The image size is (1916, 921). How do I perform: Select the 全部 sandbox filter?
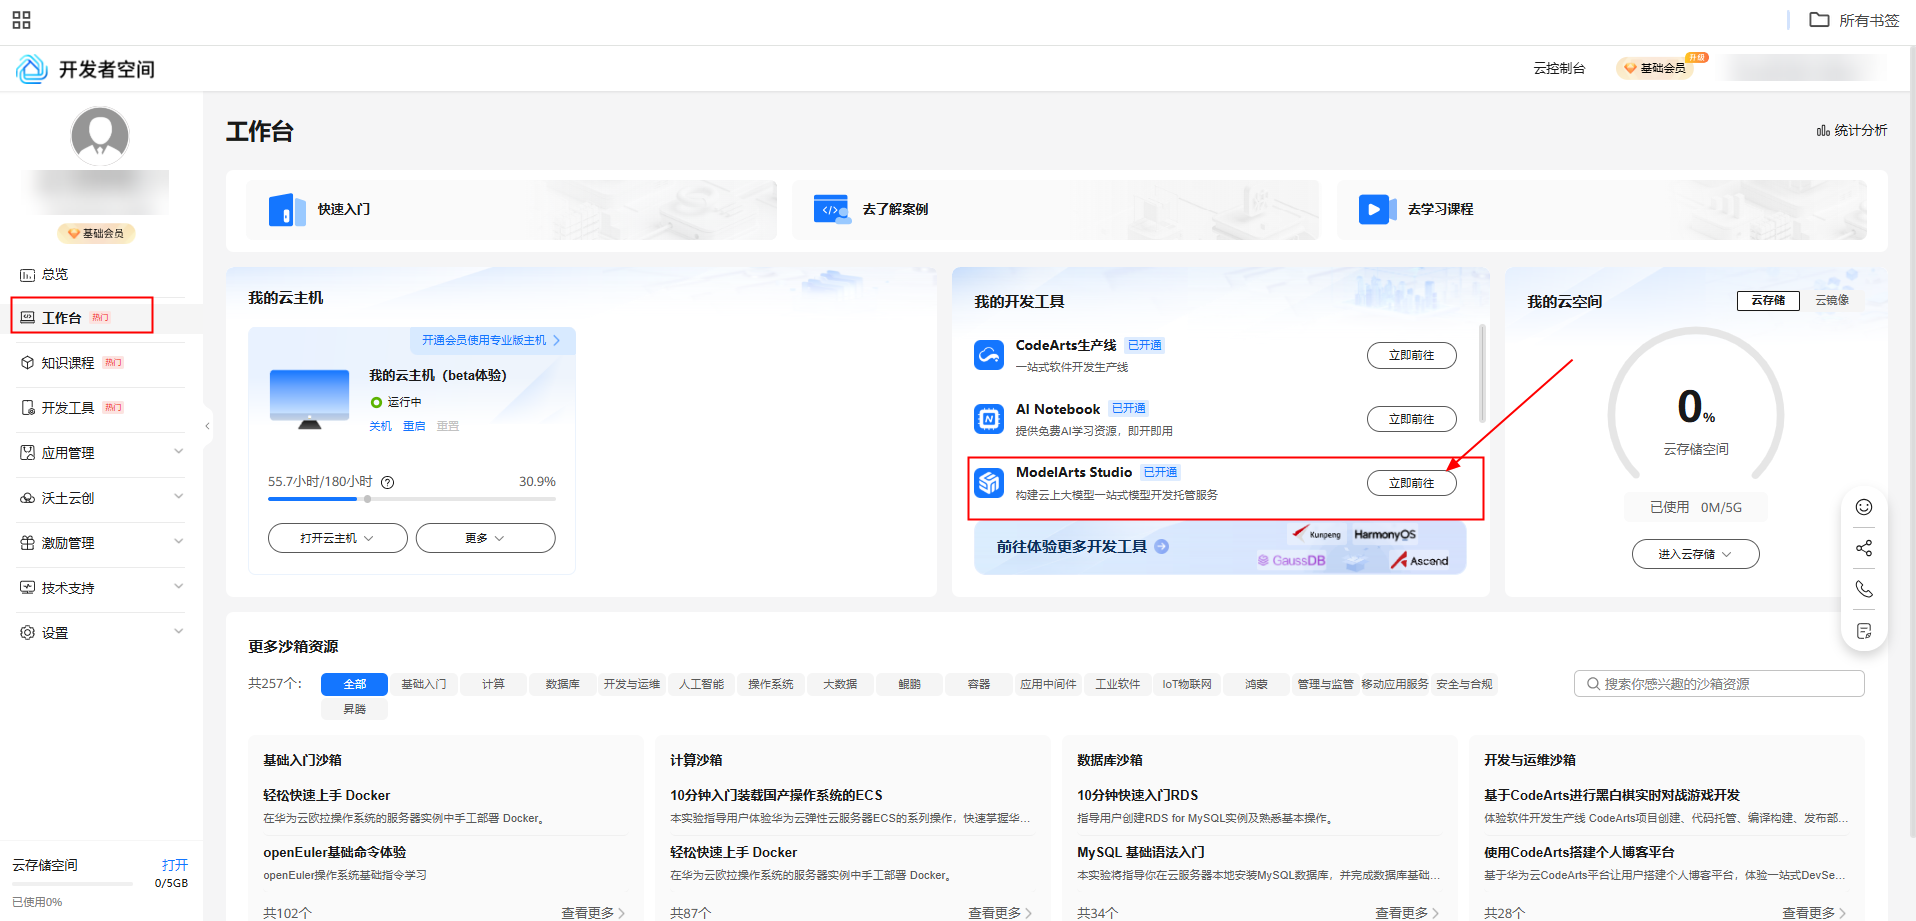[x=354, y=684]
